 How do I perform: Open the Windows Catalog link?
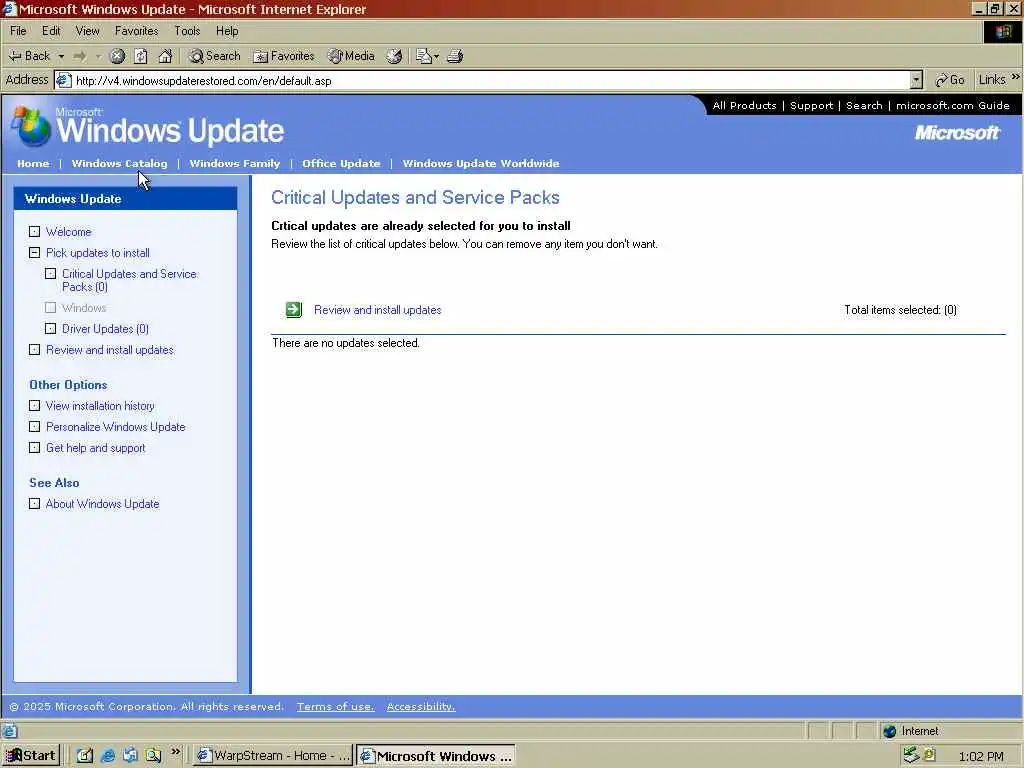tap(120, 163)
